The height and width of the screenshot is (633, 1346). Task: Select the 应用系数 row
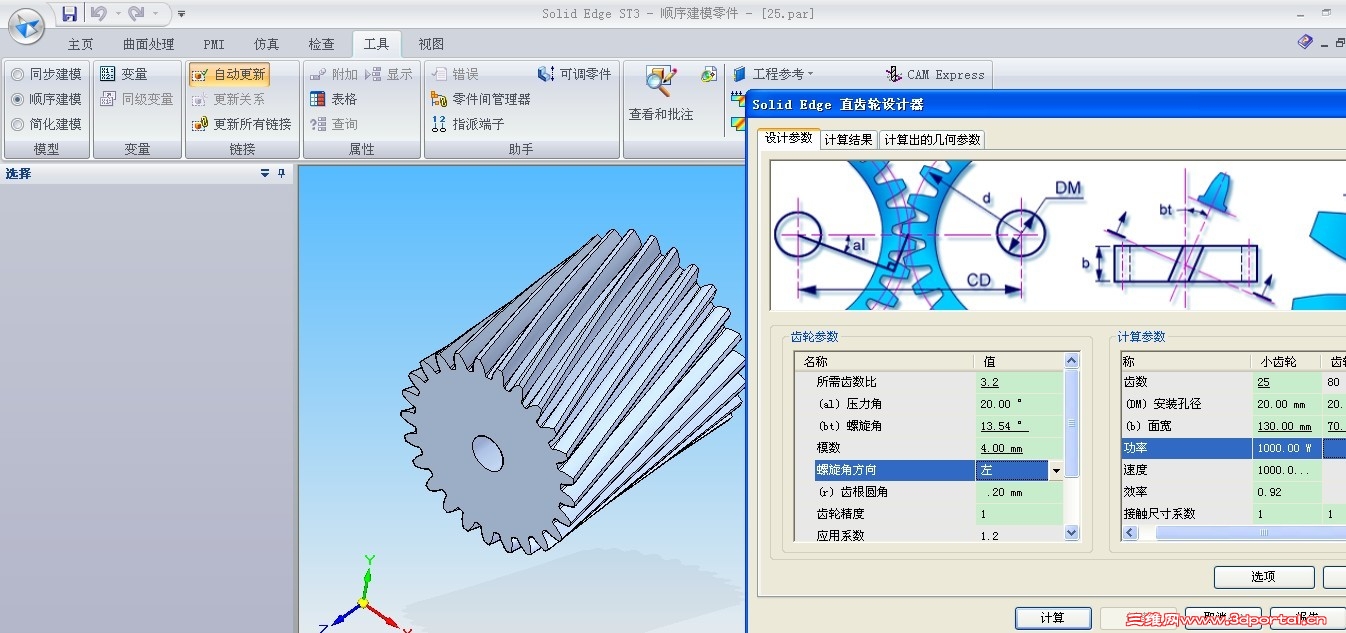pyautogui.click(x=929, y=536)
